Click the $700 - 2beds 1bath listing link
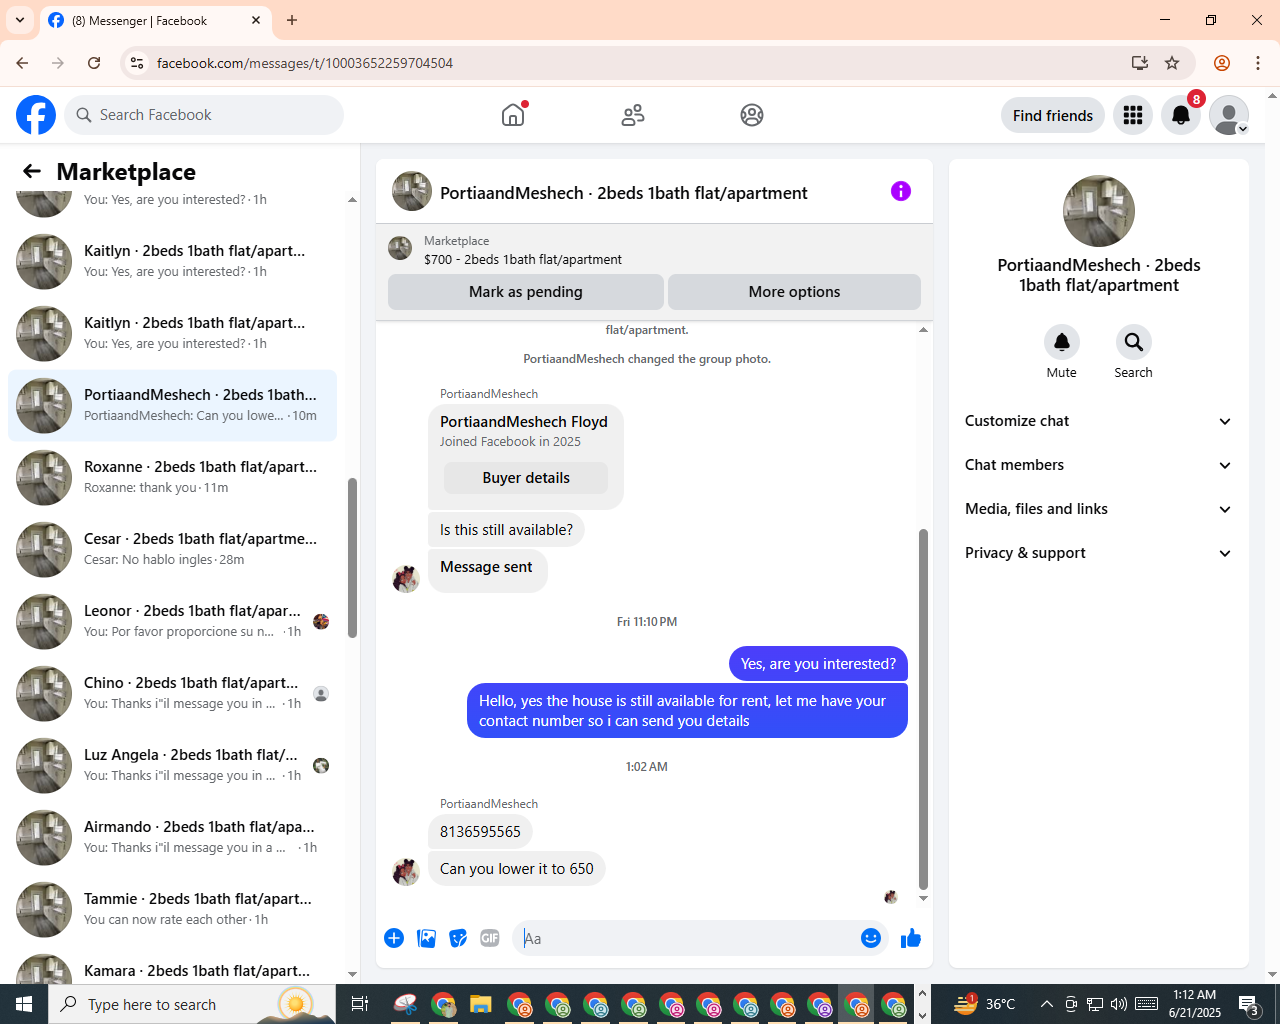Image resolution: width=1280 pixels, height=1024 pixels. click(523, 259)
